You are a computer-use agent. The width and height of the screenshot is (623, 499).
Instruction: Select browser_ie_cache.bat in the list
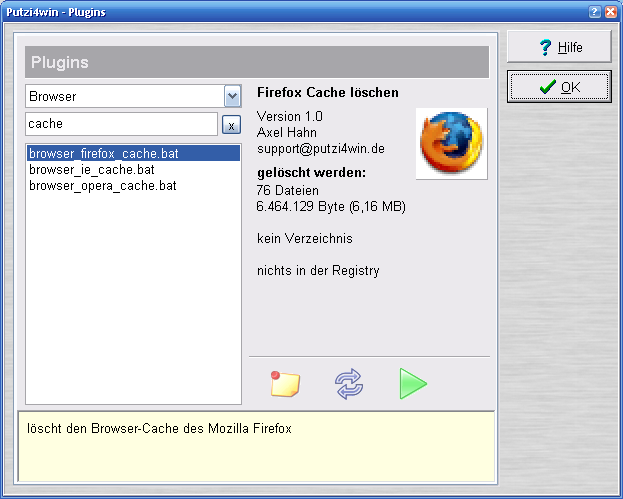(x=134, y=170)
